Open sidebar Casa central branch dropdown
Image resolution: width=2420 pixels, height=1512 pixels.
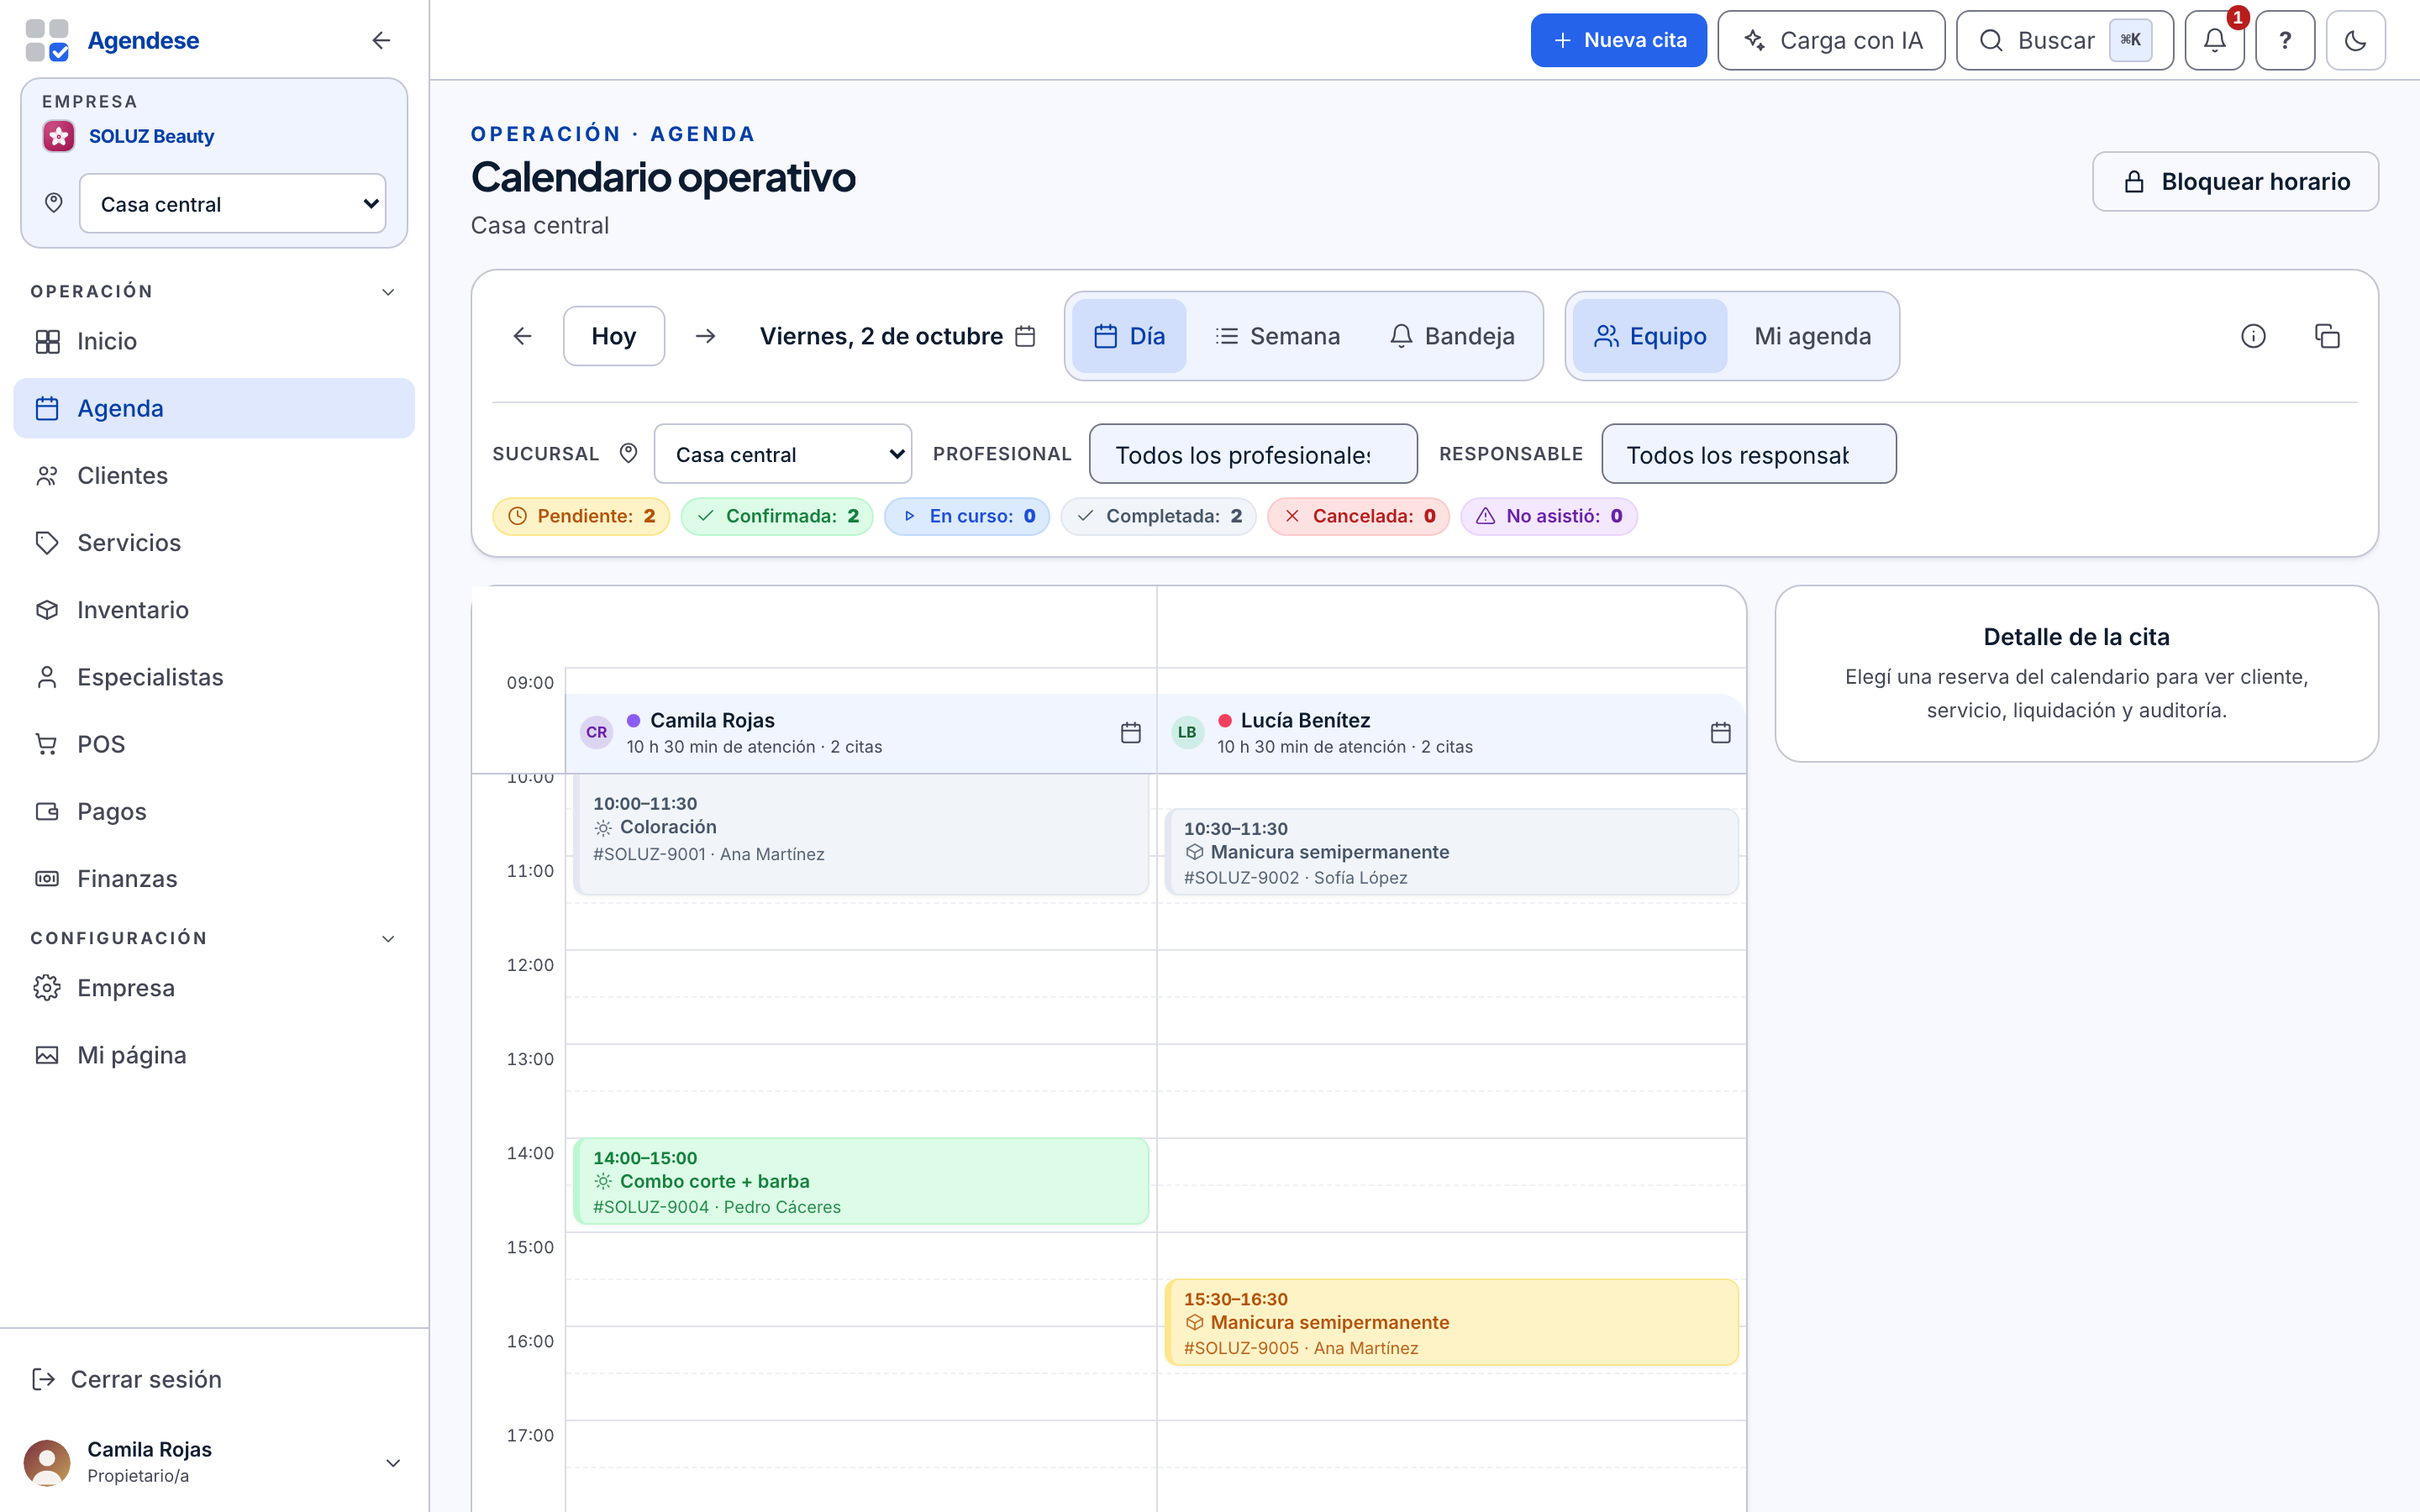233,204
